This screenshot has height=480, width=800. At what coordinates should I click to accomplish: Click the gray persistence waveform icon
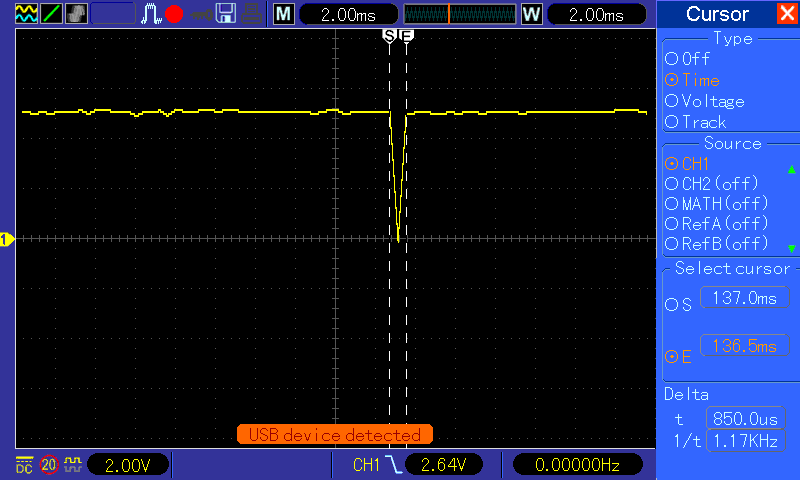click(77, 14)
